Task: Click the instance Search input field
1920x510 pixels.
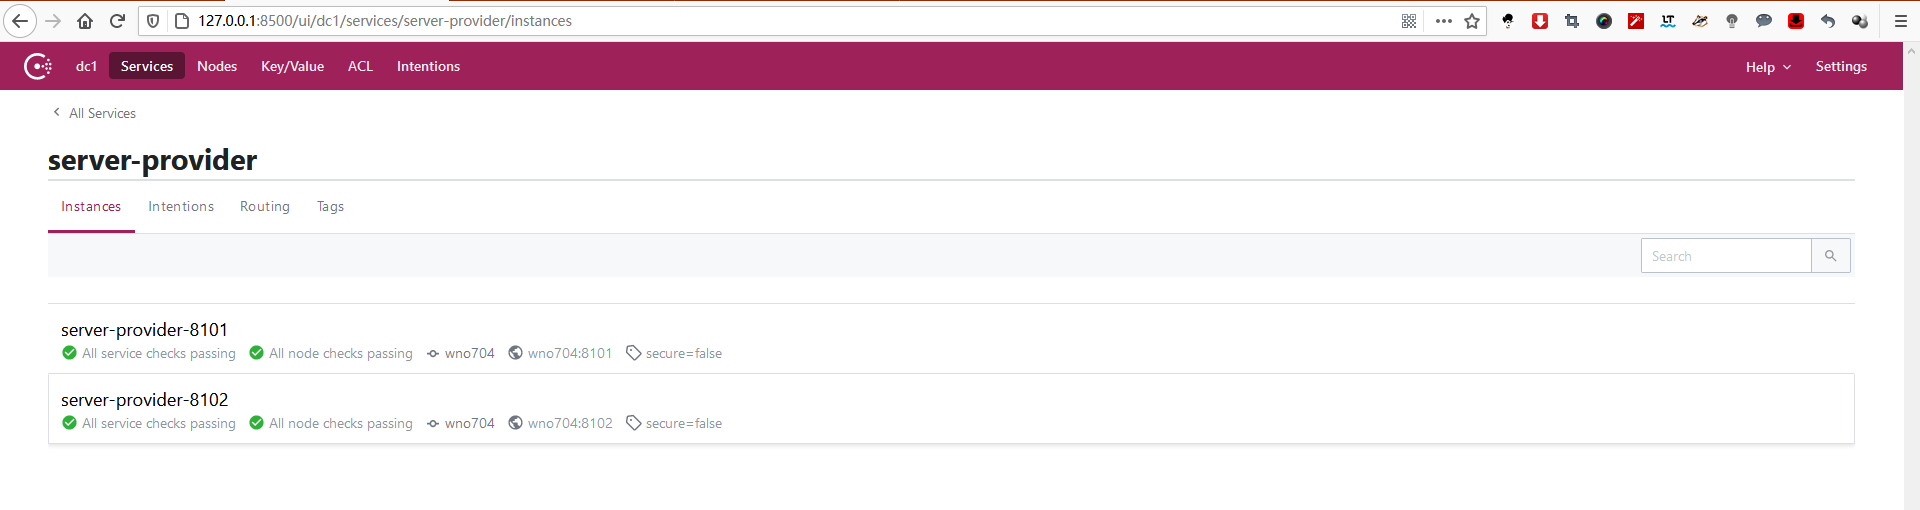Action: tap(1725, 256)
